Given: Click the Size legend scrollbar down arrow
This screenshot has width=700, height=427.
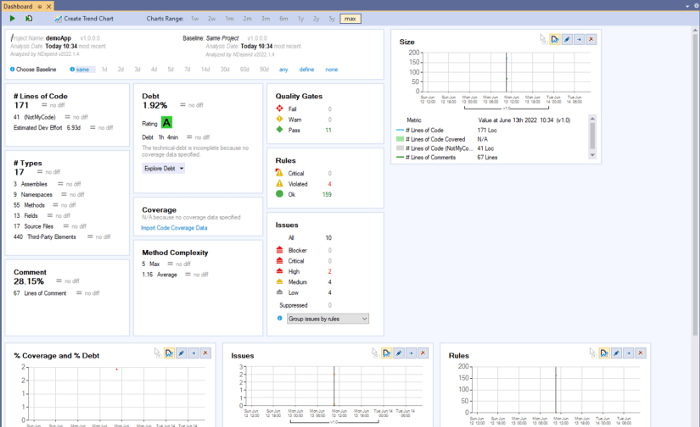Looking at the screenshot, I should (591, 153).
